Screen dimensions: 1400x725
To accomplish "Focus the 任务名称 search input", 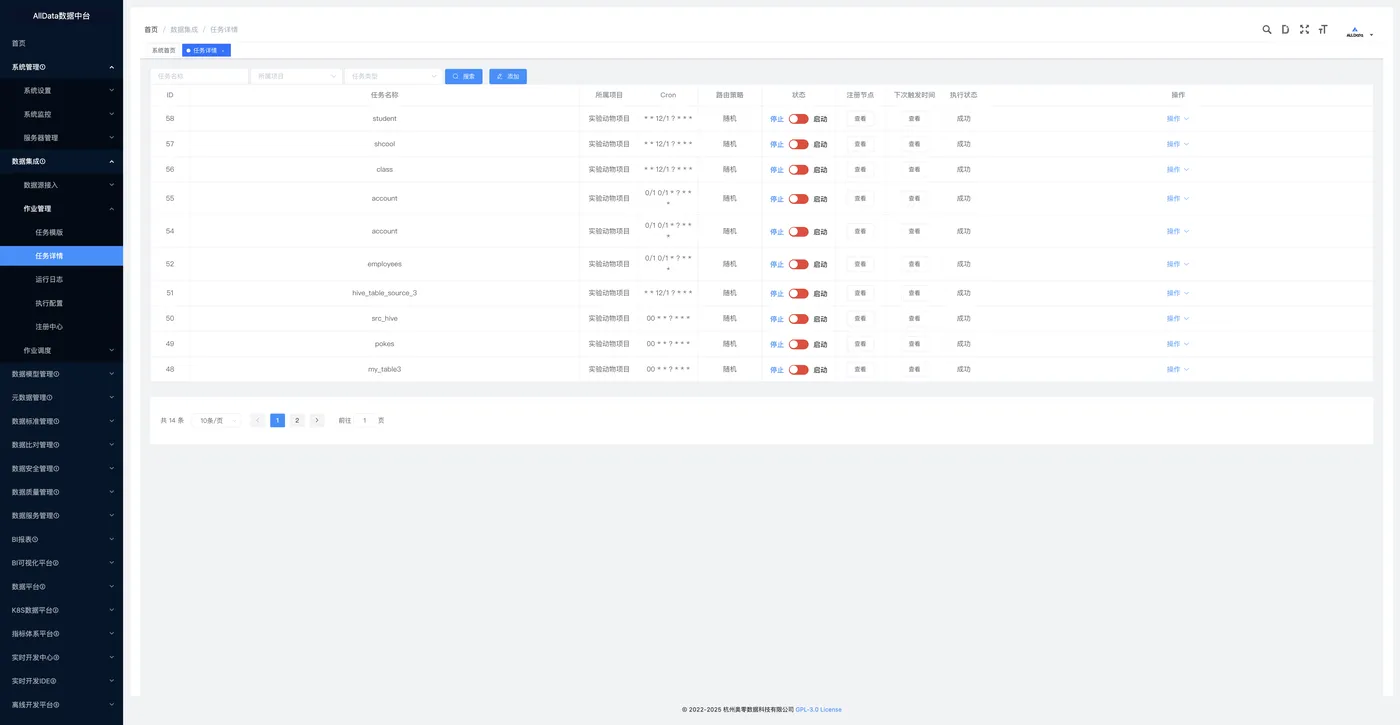I will 200,76.
